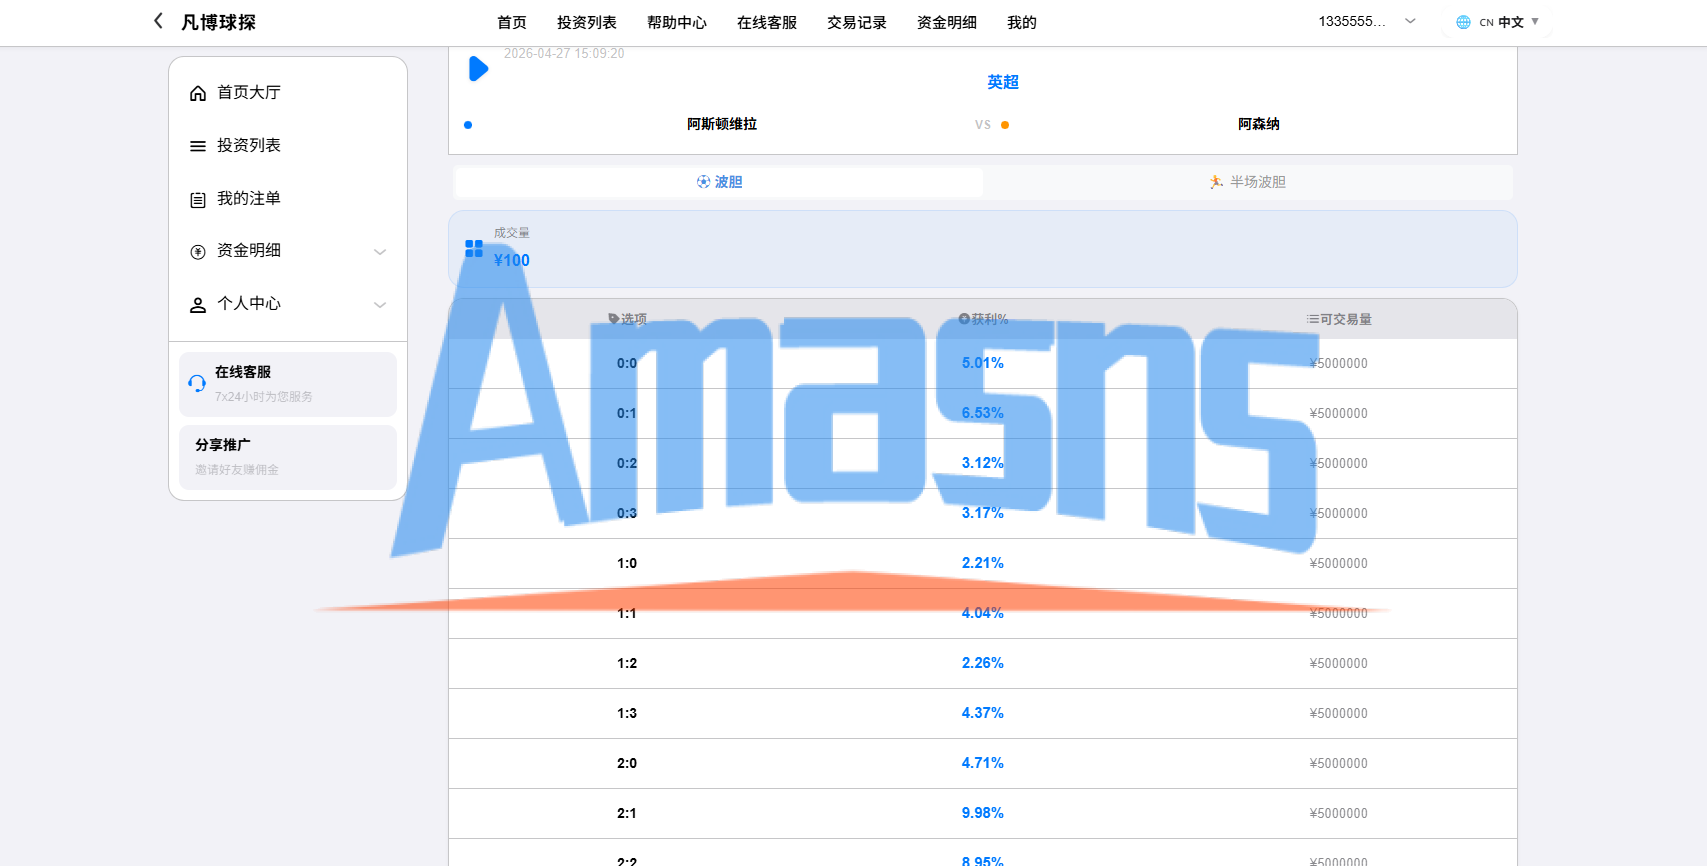Open the account dropdown 1335555...

tap(1367, 21)
